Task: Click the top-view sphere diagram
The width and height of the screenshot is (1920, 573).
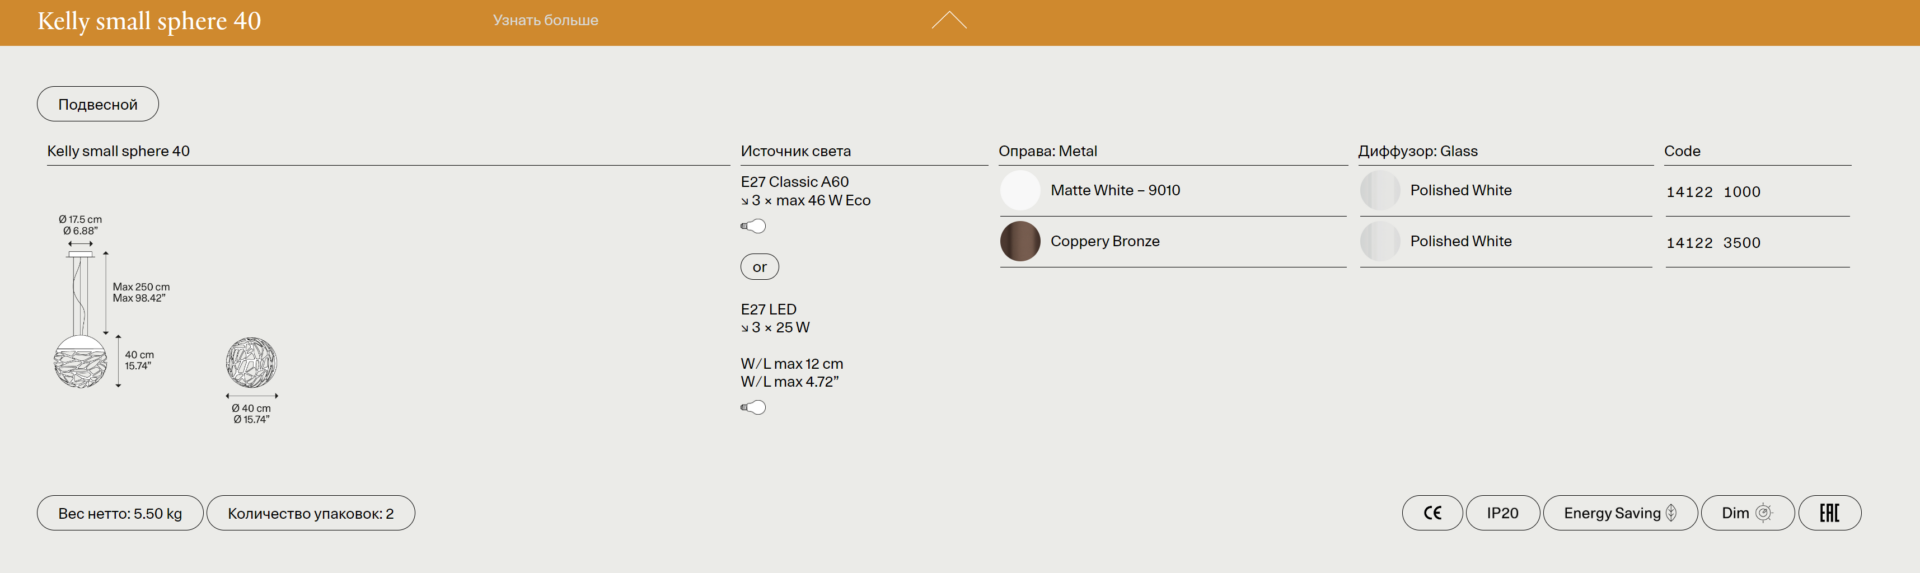Action: (x=251, y=362)
